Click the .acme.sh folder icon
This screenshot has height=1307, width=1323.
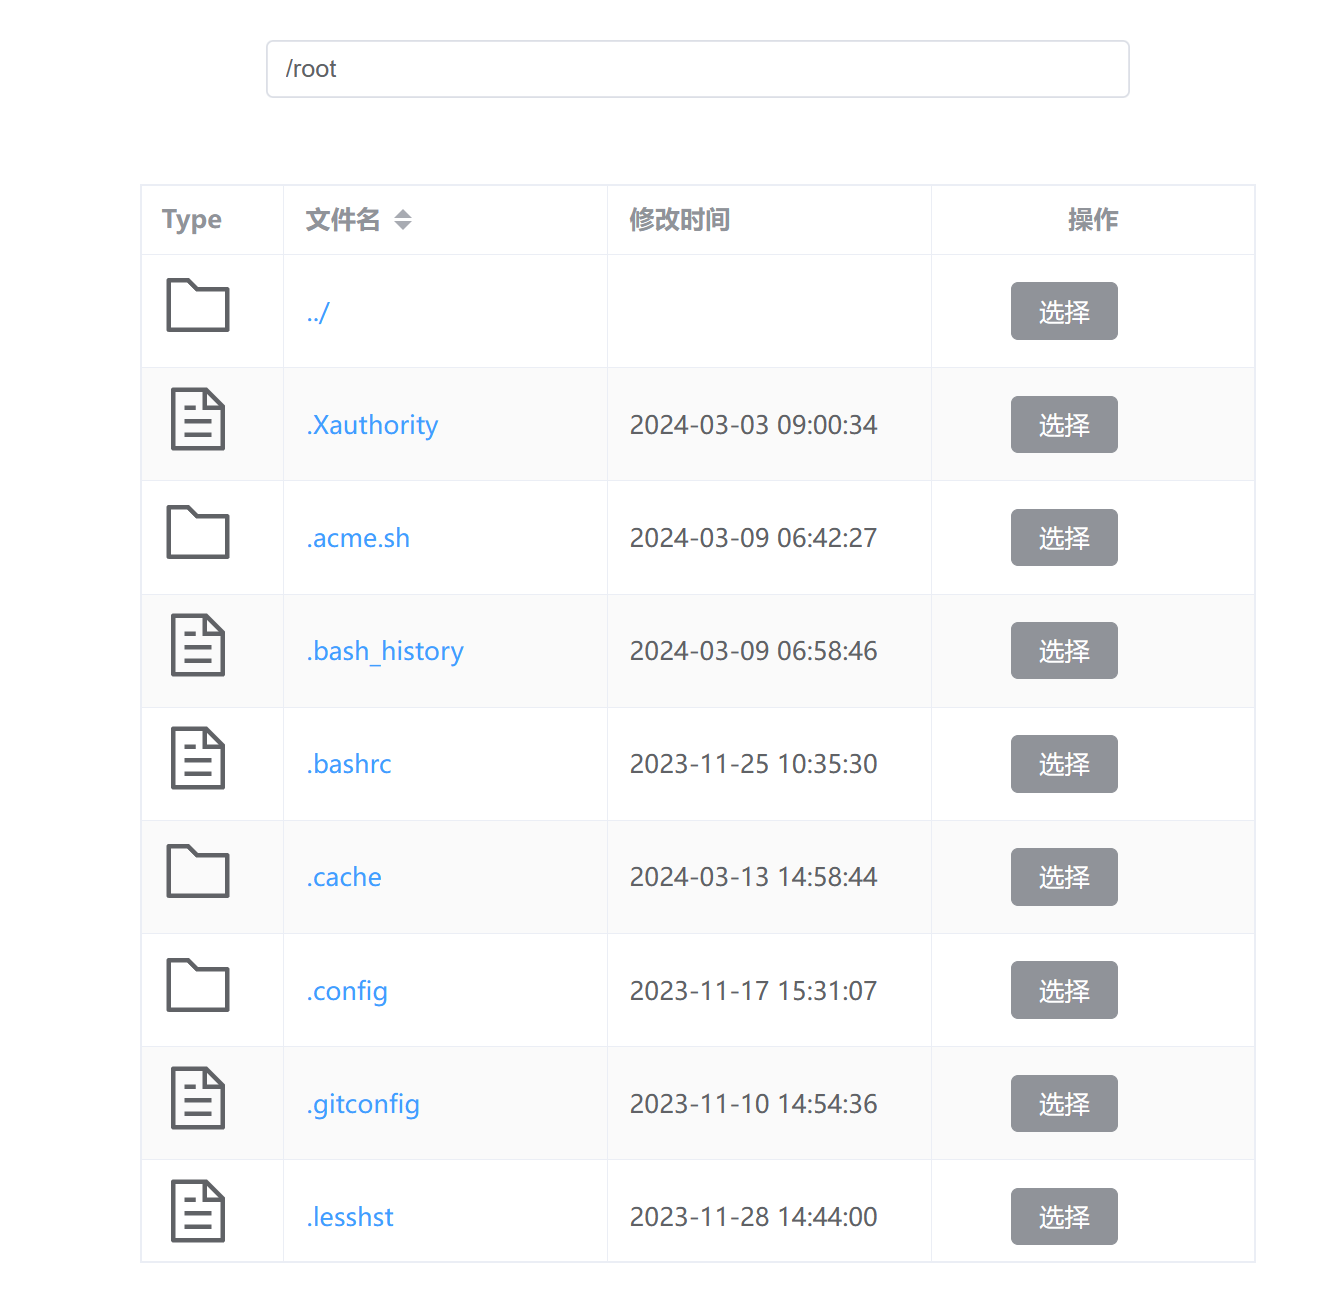(197, 532)
